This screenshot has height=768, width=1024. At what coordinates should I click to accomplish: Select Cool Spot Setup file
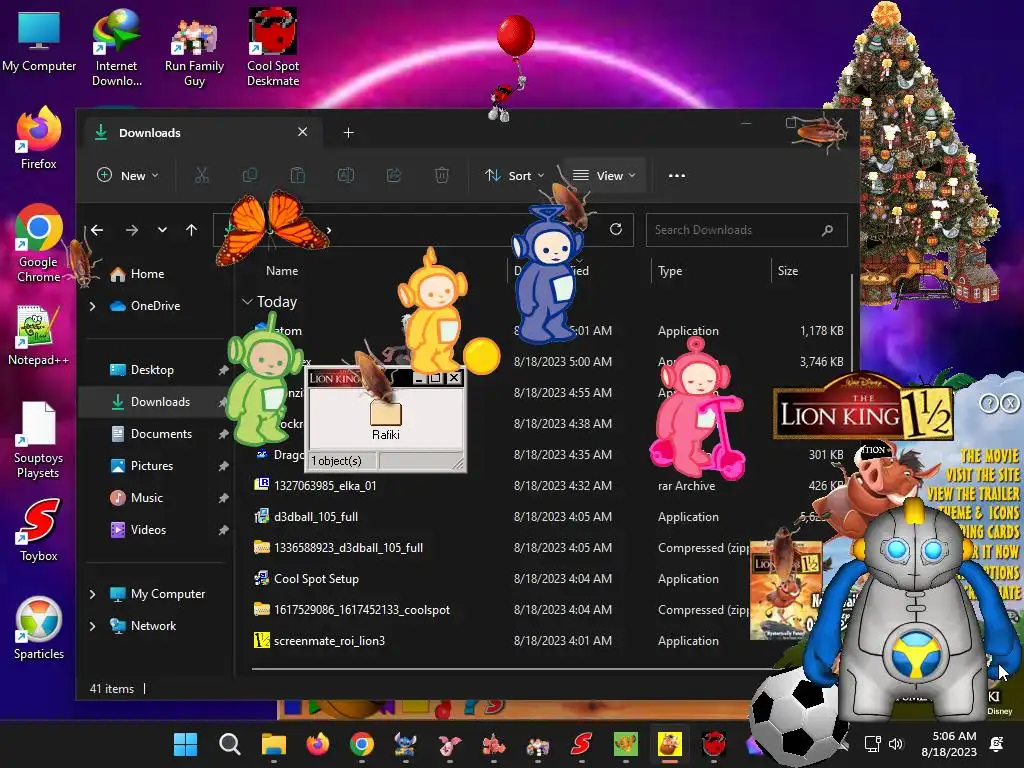(316, 579)
